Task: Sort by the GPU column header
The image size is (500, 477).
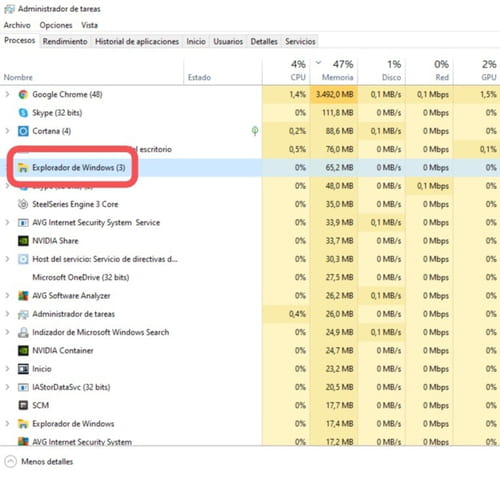Action: point(477,71)
